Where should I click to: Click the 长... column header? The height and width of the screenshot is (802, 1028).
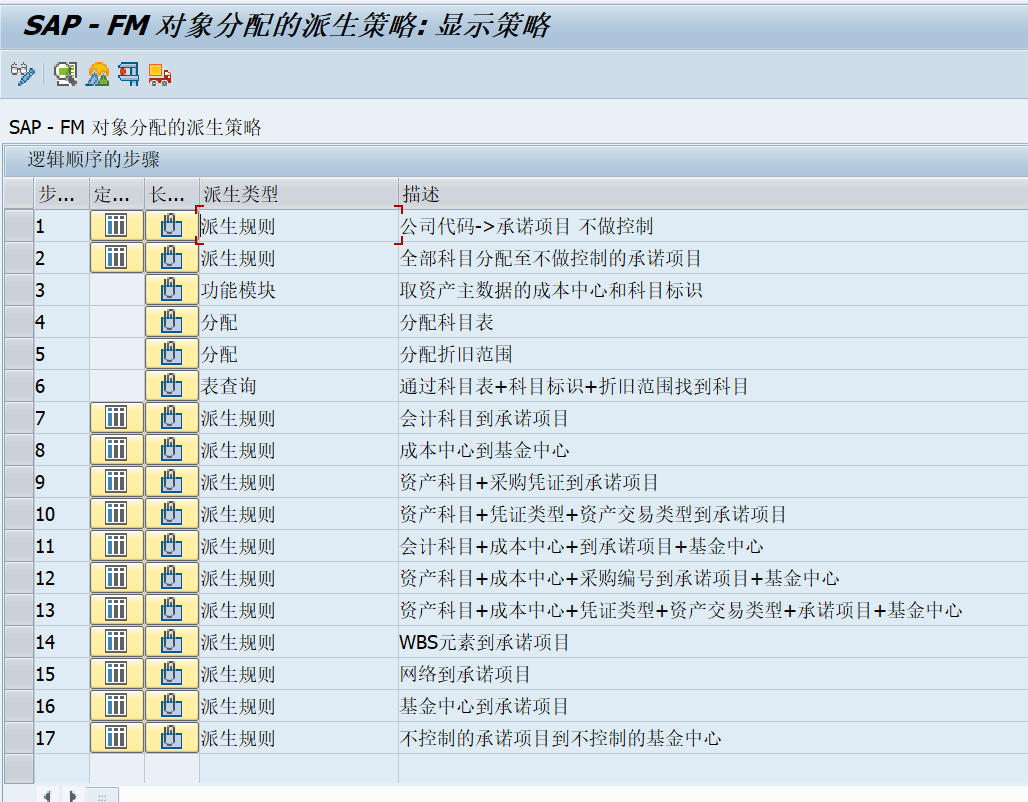(171, 194)
